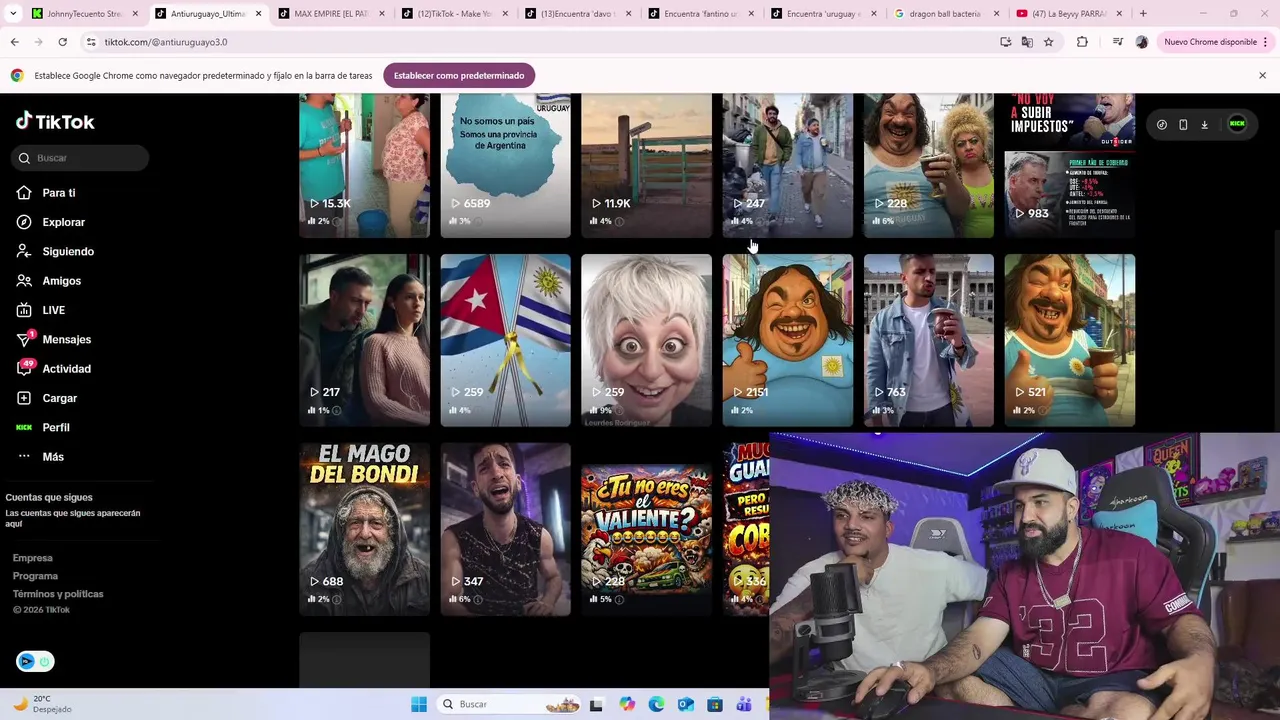The width and height of the screenshot is (1280, 720).
Task: Open the video with 763 views
Action: (x=929, y=340)
